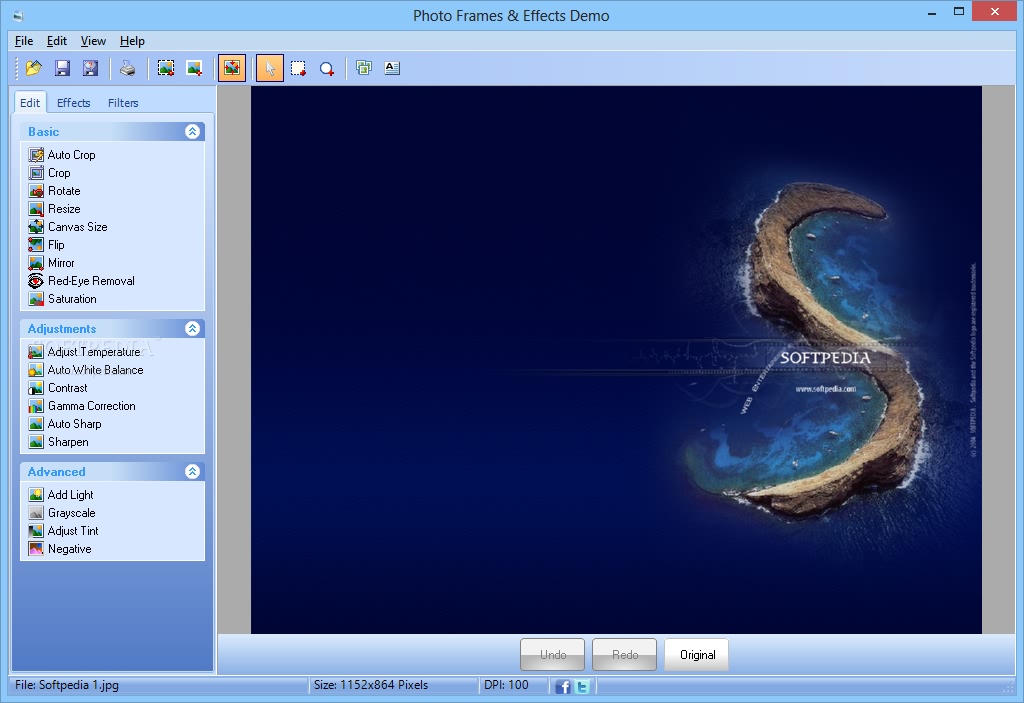The width and height of the screenshot is (1024, 703).
Task: Click the Original button
Action: [697, 655]
